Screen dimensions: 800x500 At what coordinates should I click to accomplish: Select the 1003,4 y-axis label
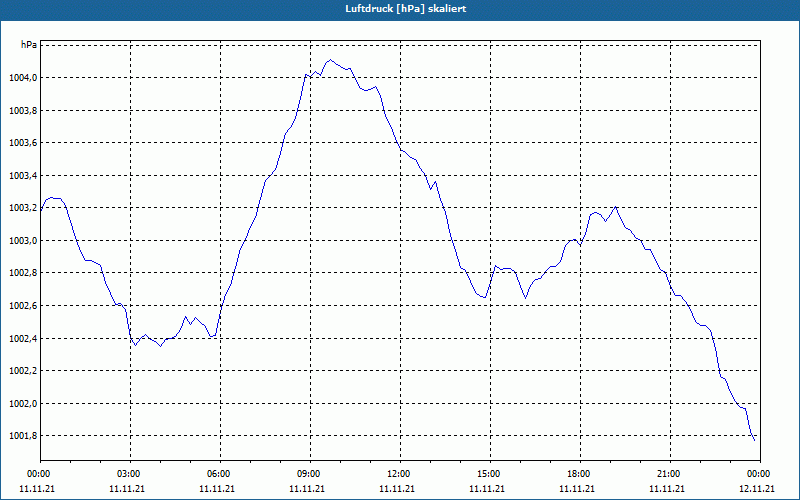coord(23,176)
